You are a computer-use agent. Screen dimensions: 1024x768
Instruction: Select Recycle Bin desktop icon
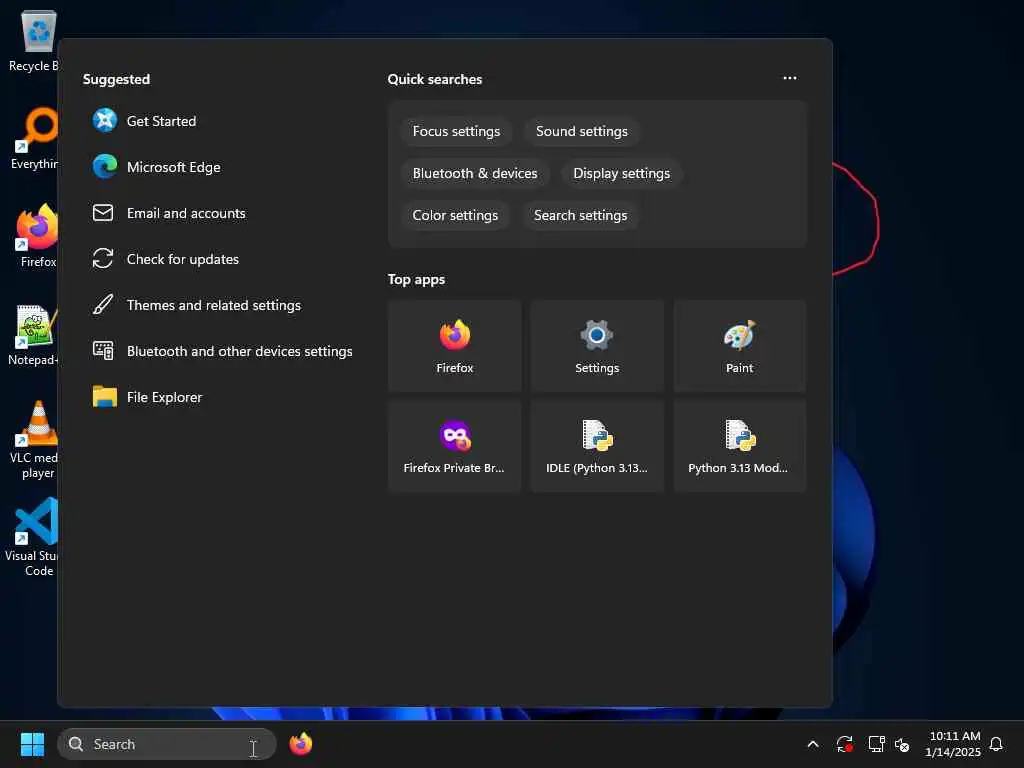tap(33, 41)
